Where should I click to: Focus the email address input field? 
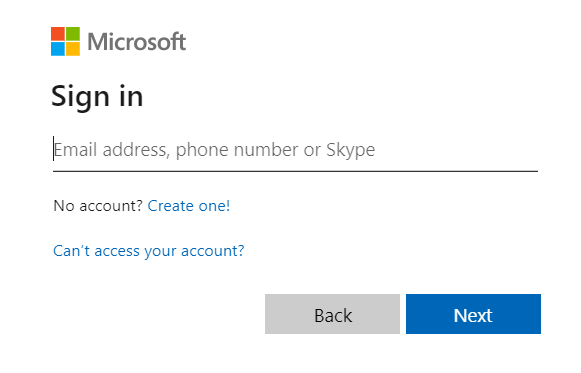295,150
